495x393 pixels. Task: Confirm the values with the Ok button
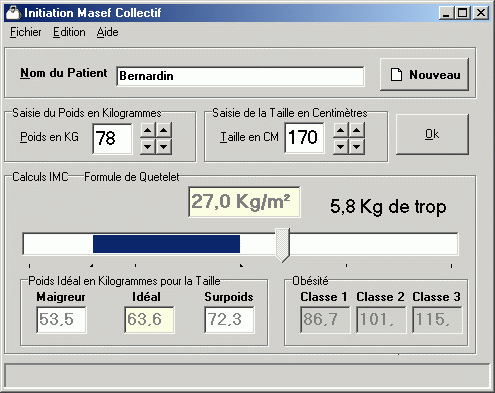[432, 134]
